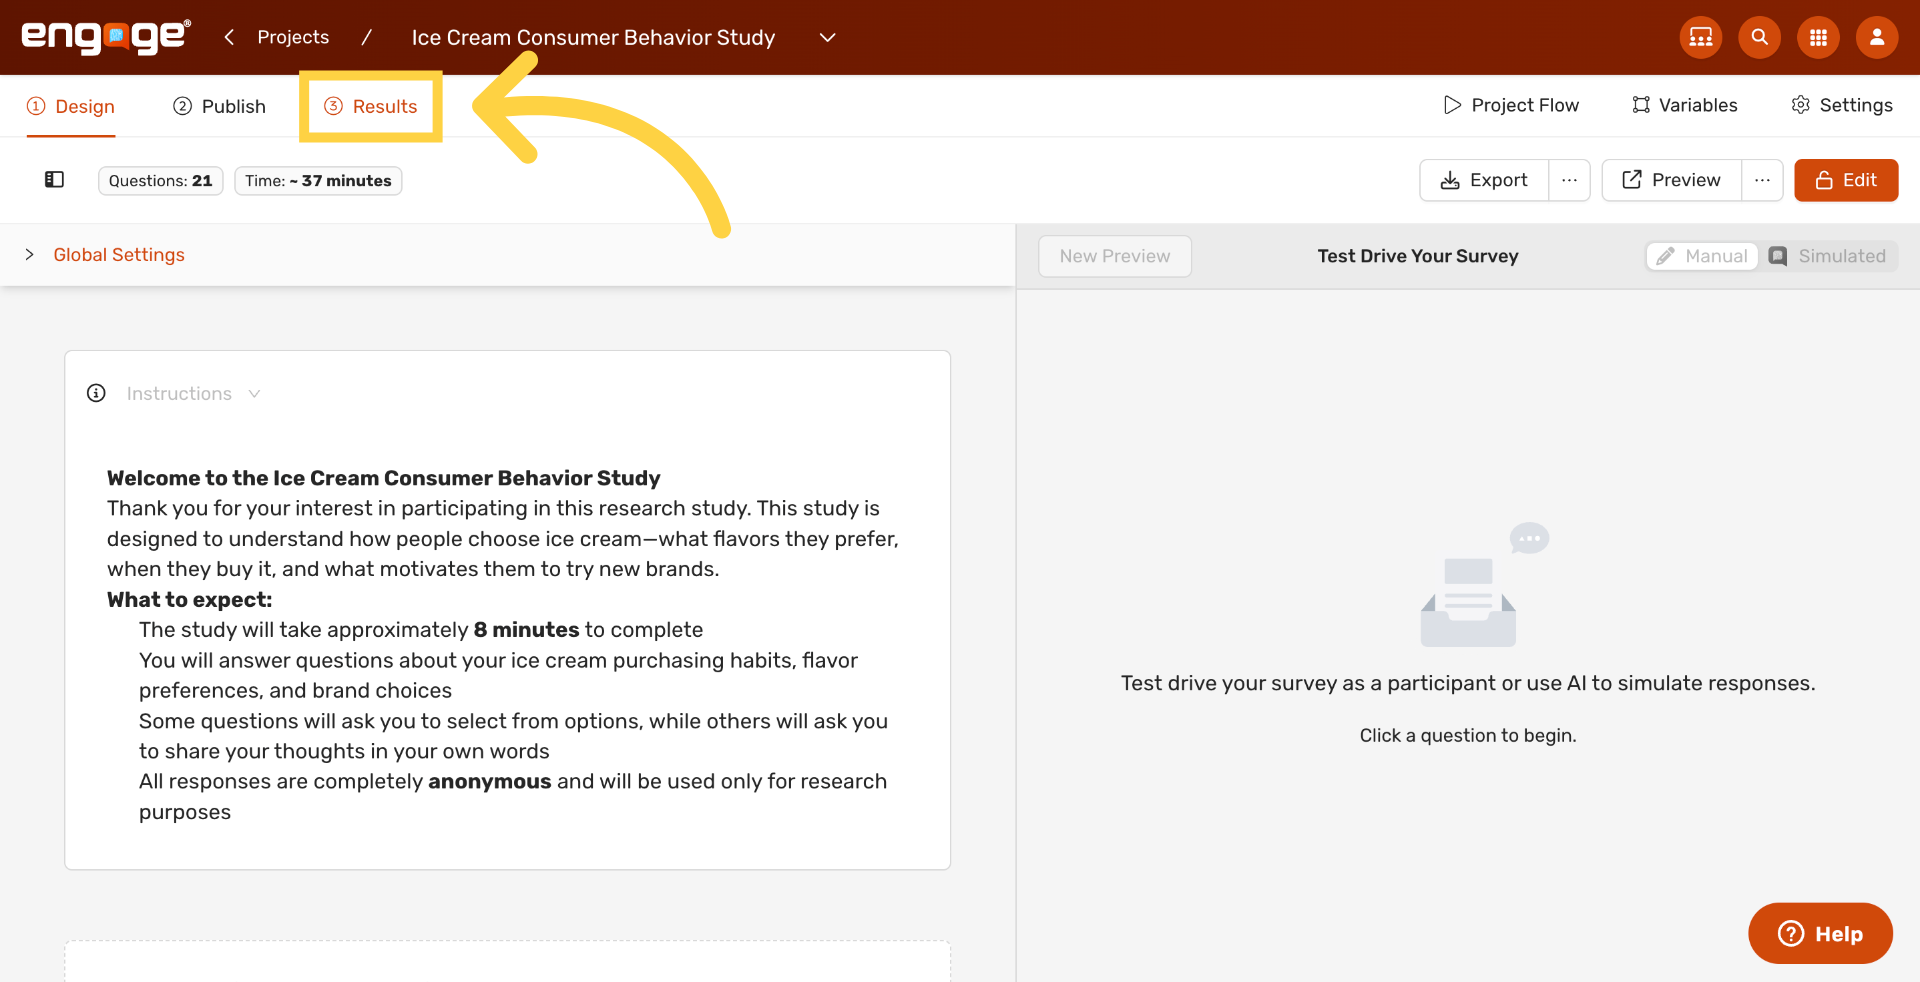
Task: Select Manual test mode
Action: point(1702,256)
